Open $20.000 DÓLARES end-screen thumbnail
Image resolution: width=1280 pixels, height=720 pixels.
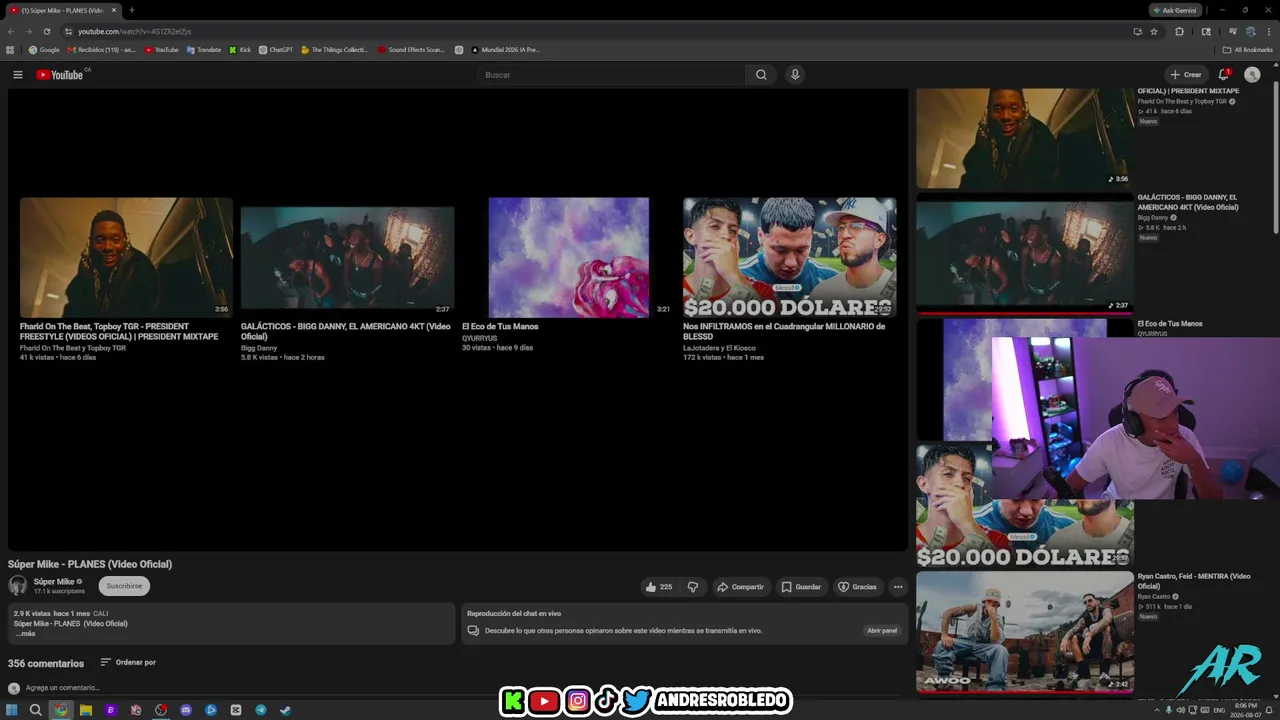click(790, 257)
